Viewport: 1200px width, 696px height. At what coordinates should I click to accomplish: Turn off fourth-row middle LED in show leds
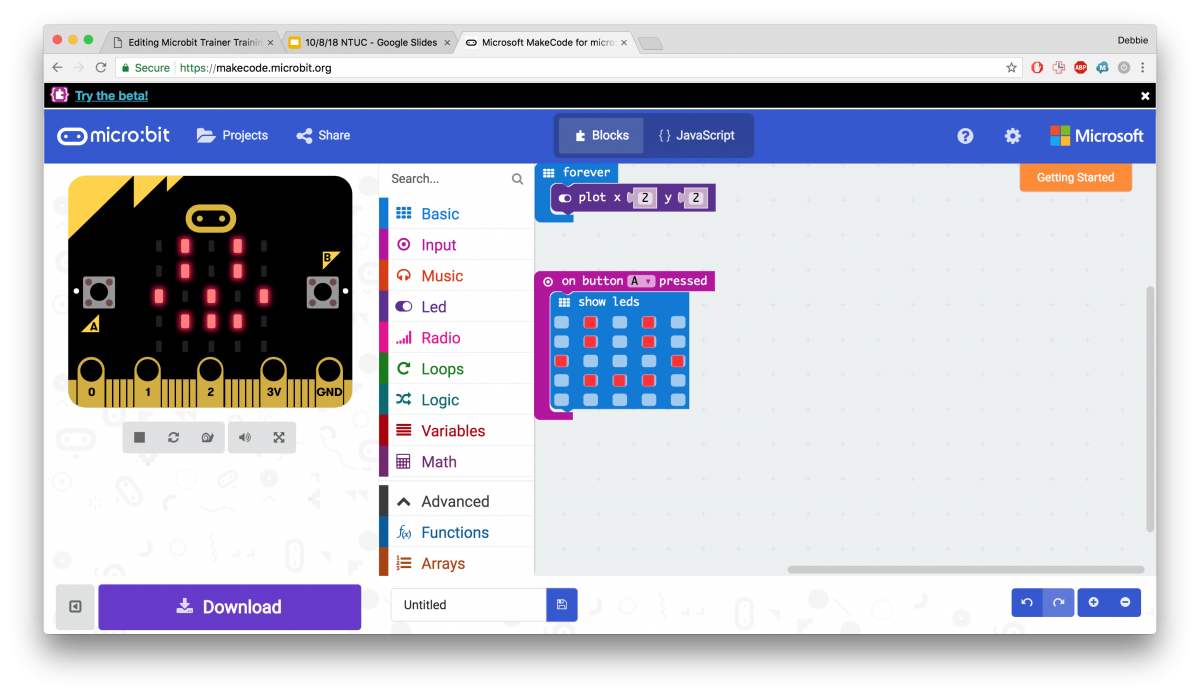(620, 381)
